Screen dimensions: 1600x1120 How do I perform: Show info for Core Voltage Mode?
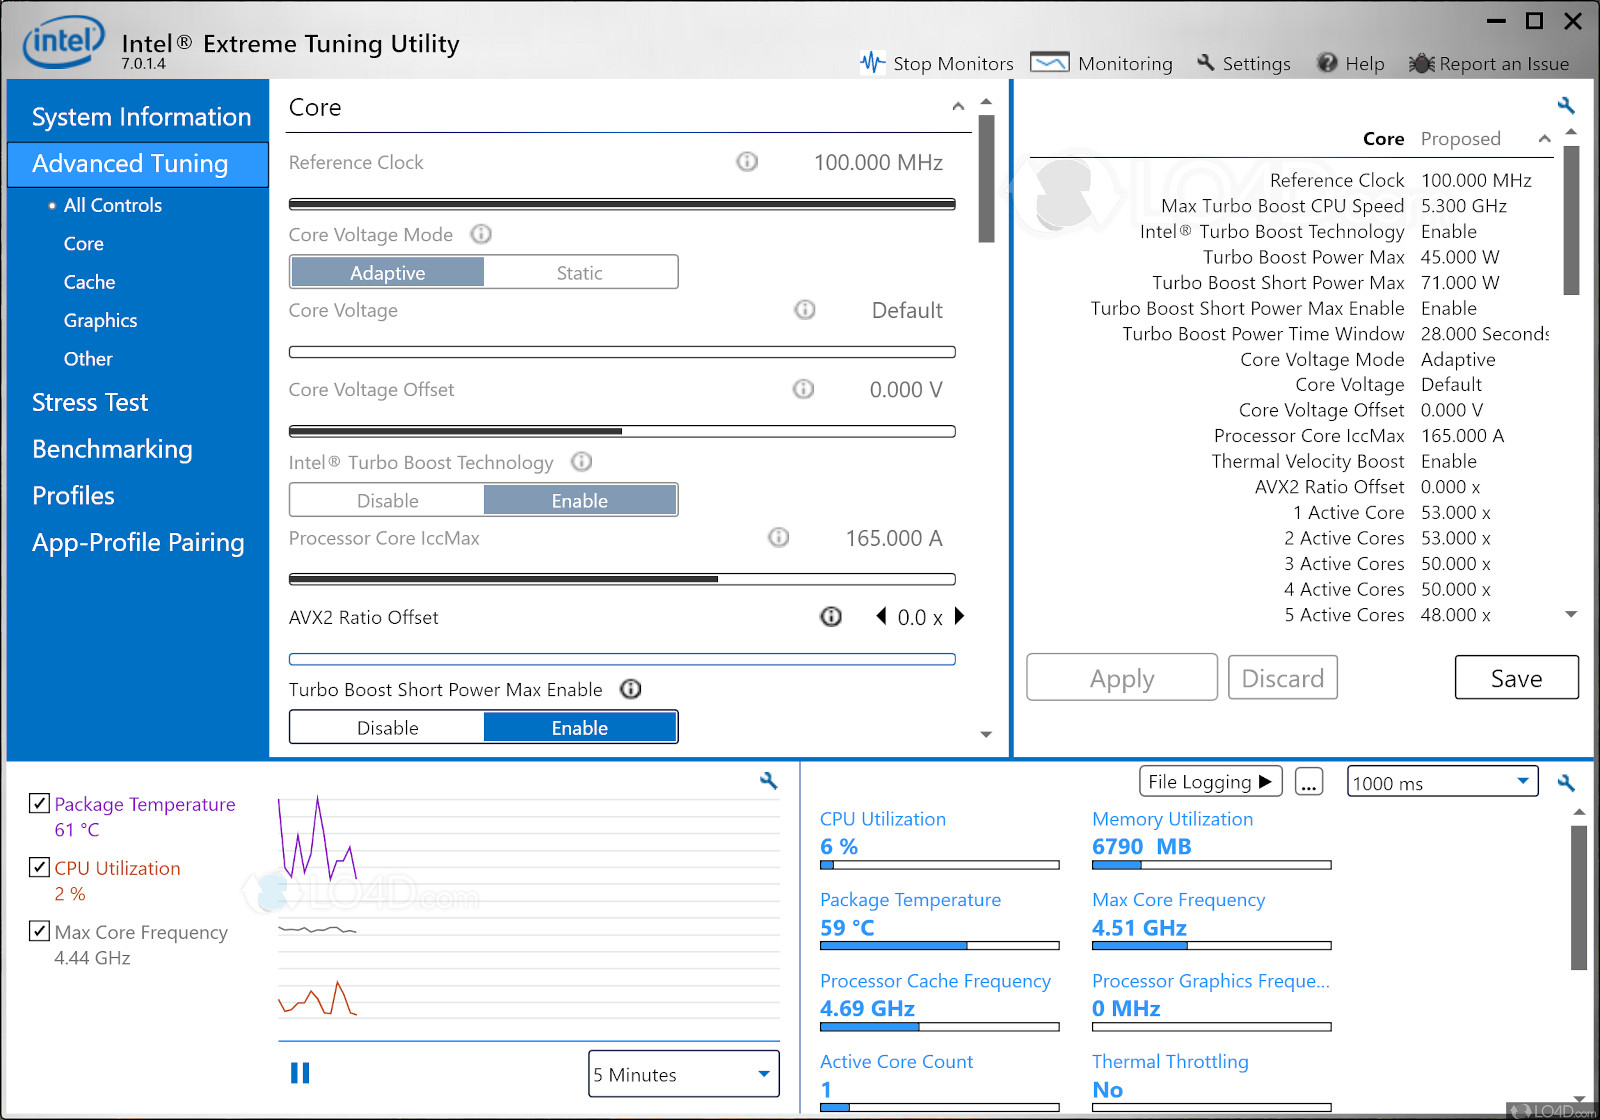click(x=481, y=234)
